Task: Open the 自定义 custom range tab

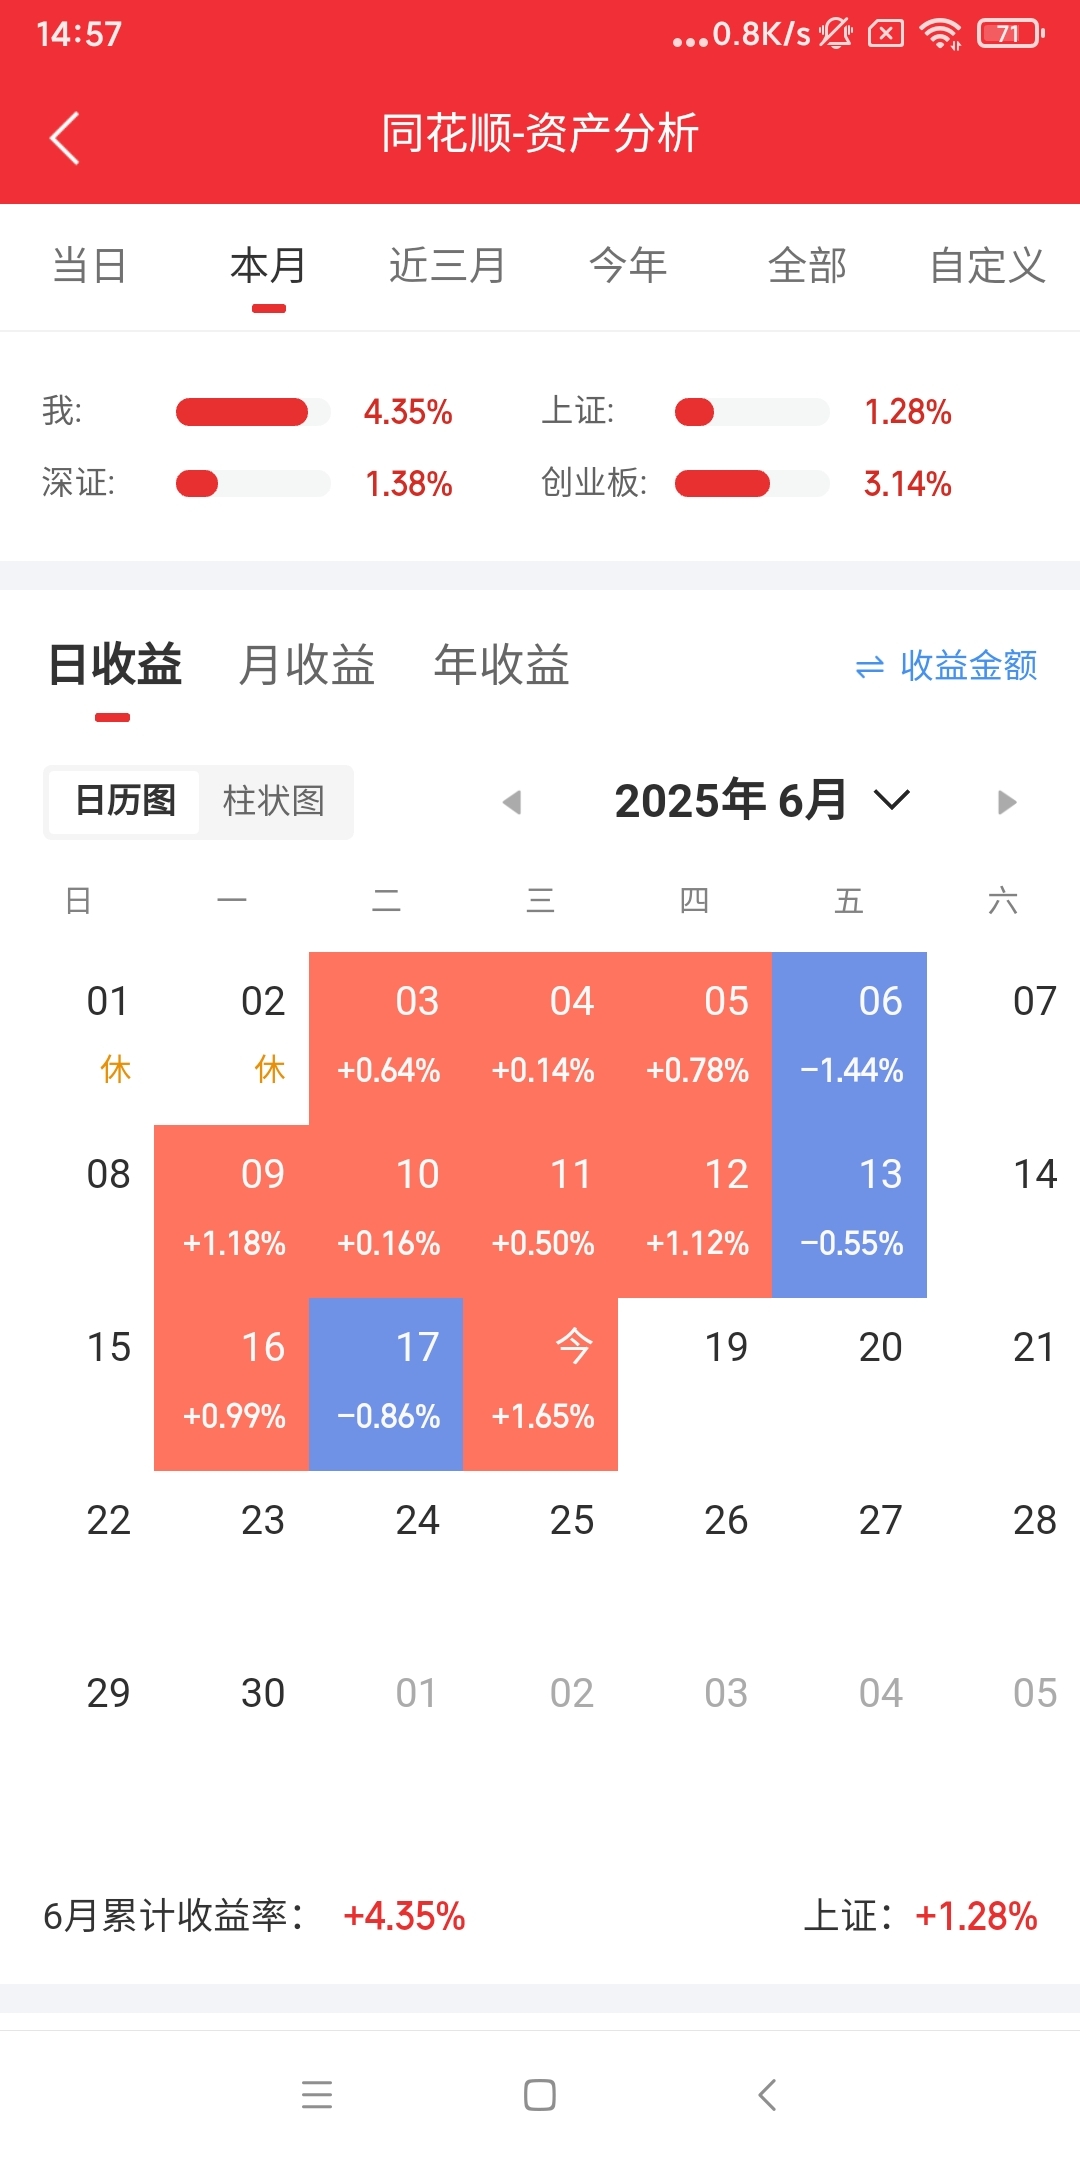Action: (x=987, y=266)
